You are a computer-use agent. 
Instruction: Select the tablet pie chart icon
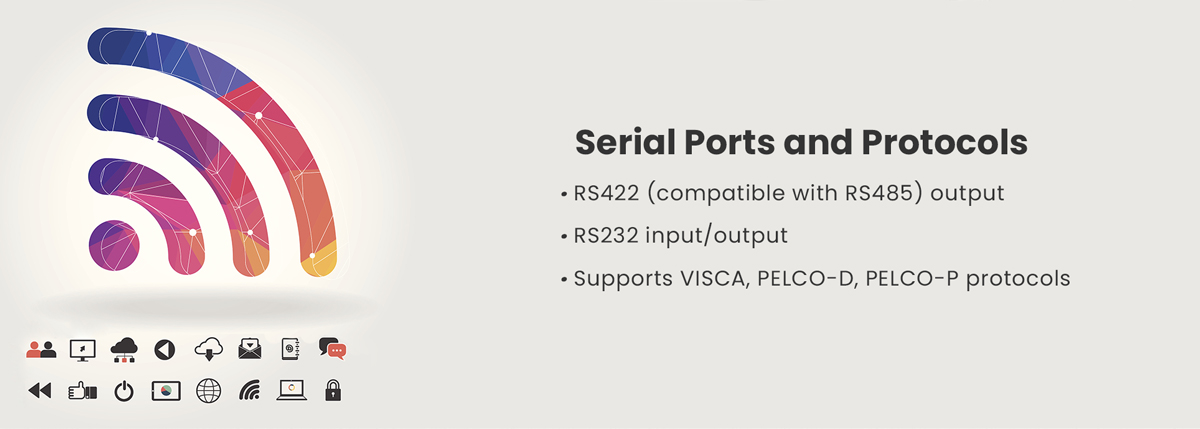166,391
